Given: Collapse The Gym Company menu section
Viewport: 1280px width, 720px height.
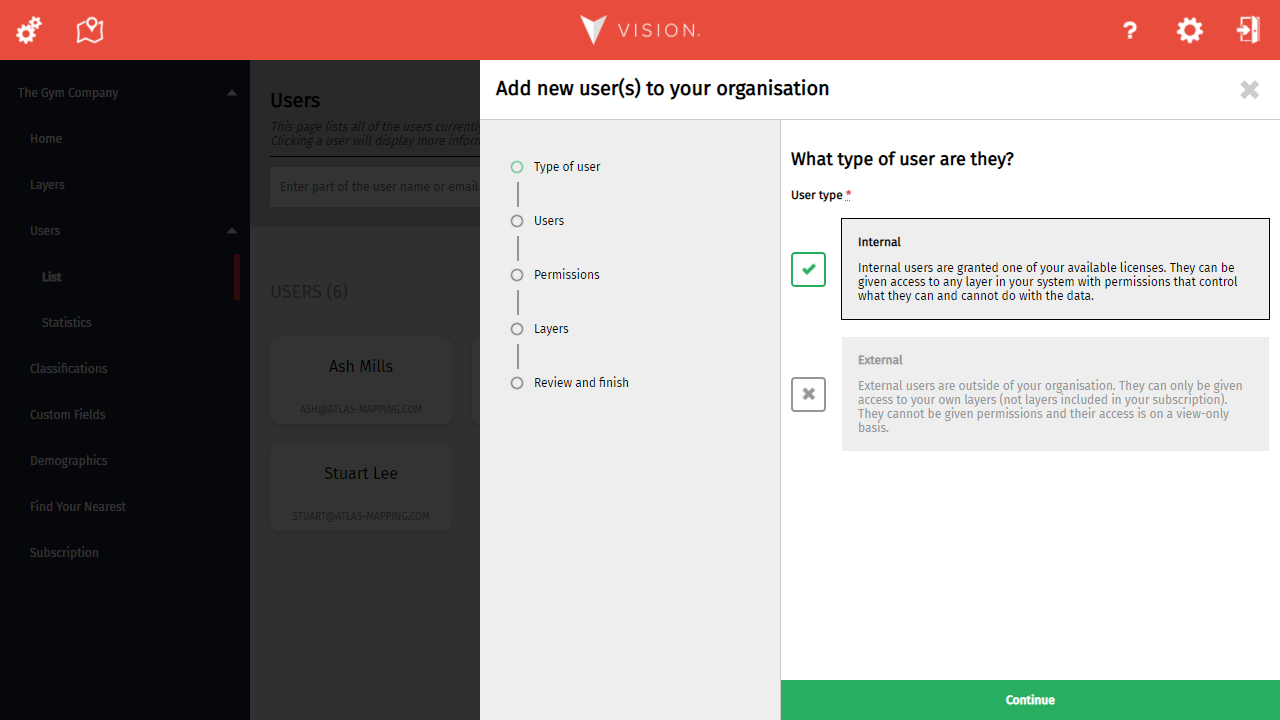Looking at the screenshot, I should [x=232, y=93].
